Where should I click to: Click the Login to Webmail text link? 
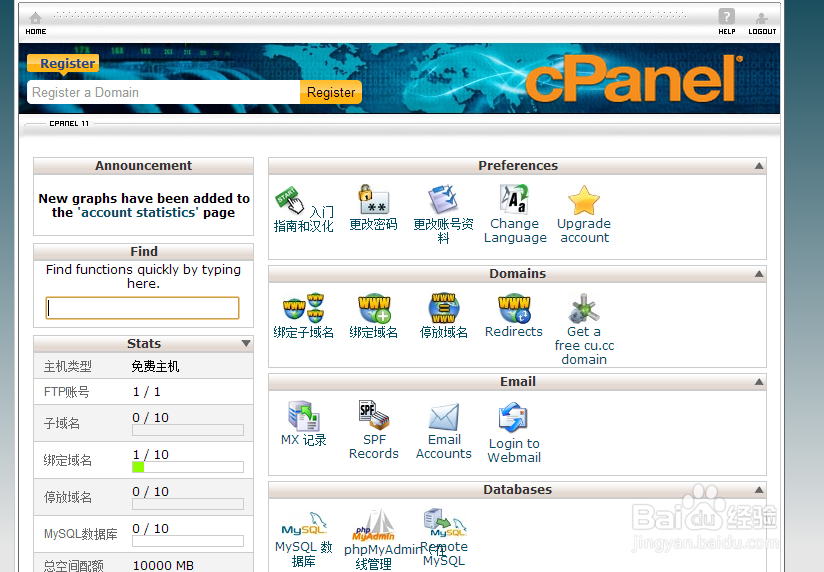coord(514,451)
